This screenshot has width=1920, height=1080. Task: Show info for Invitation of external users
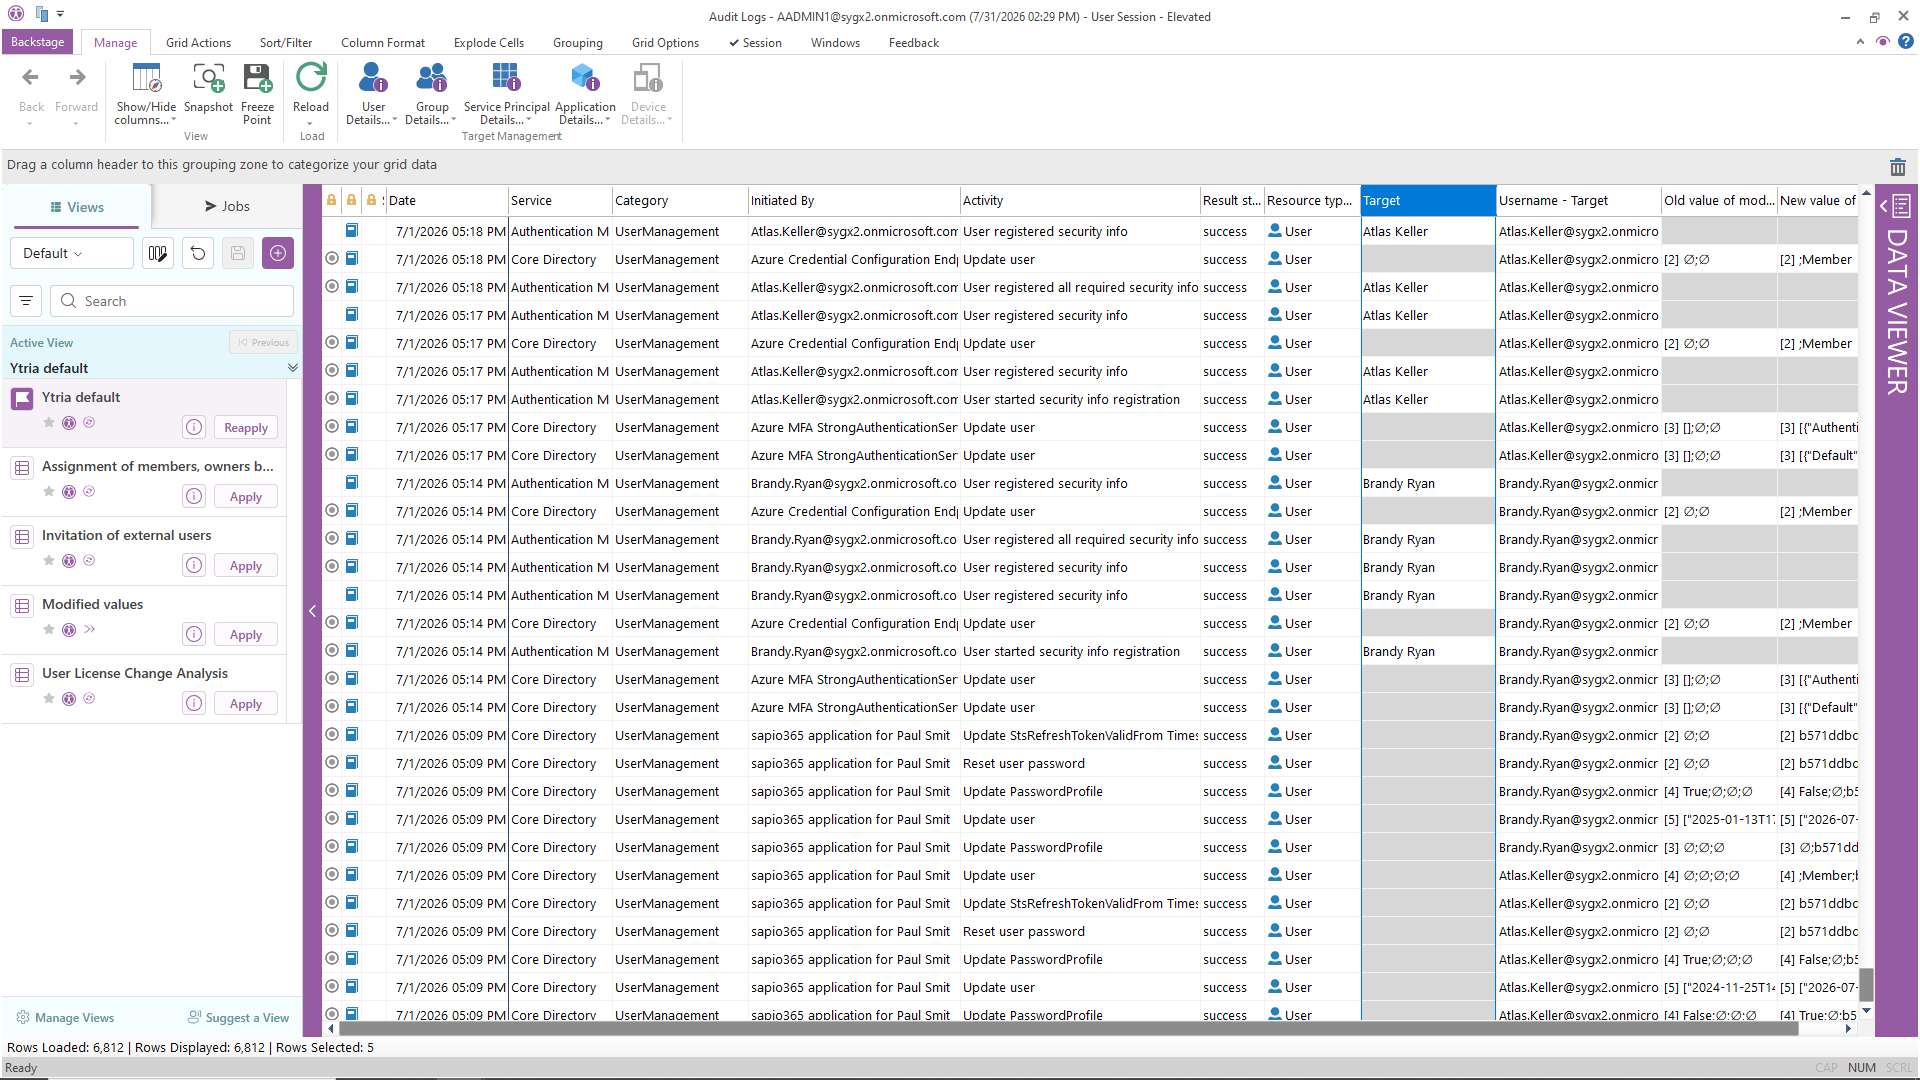(194, 566)
